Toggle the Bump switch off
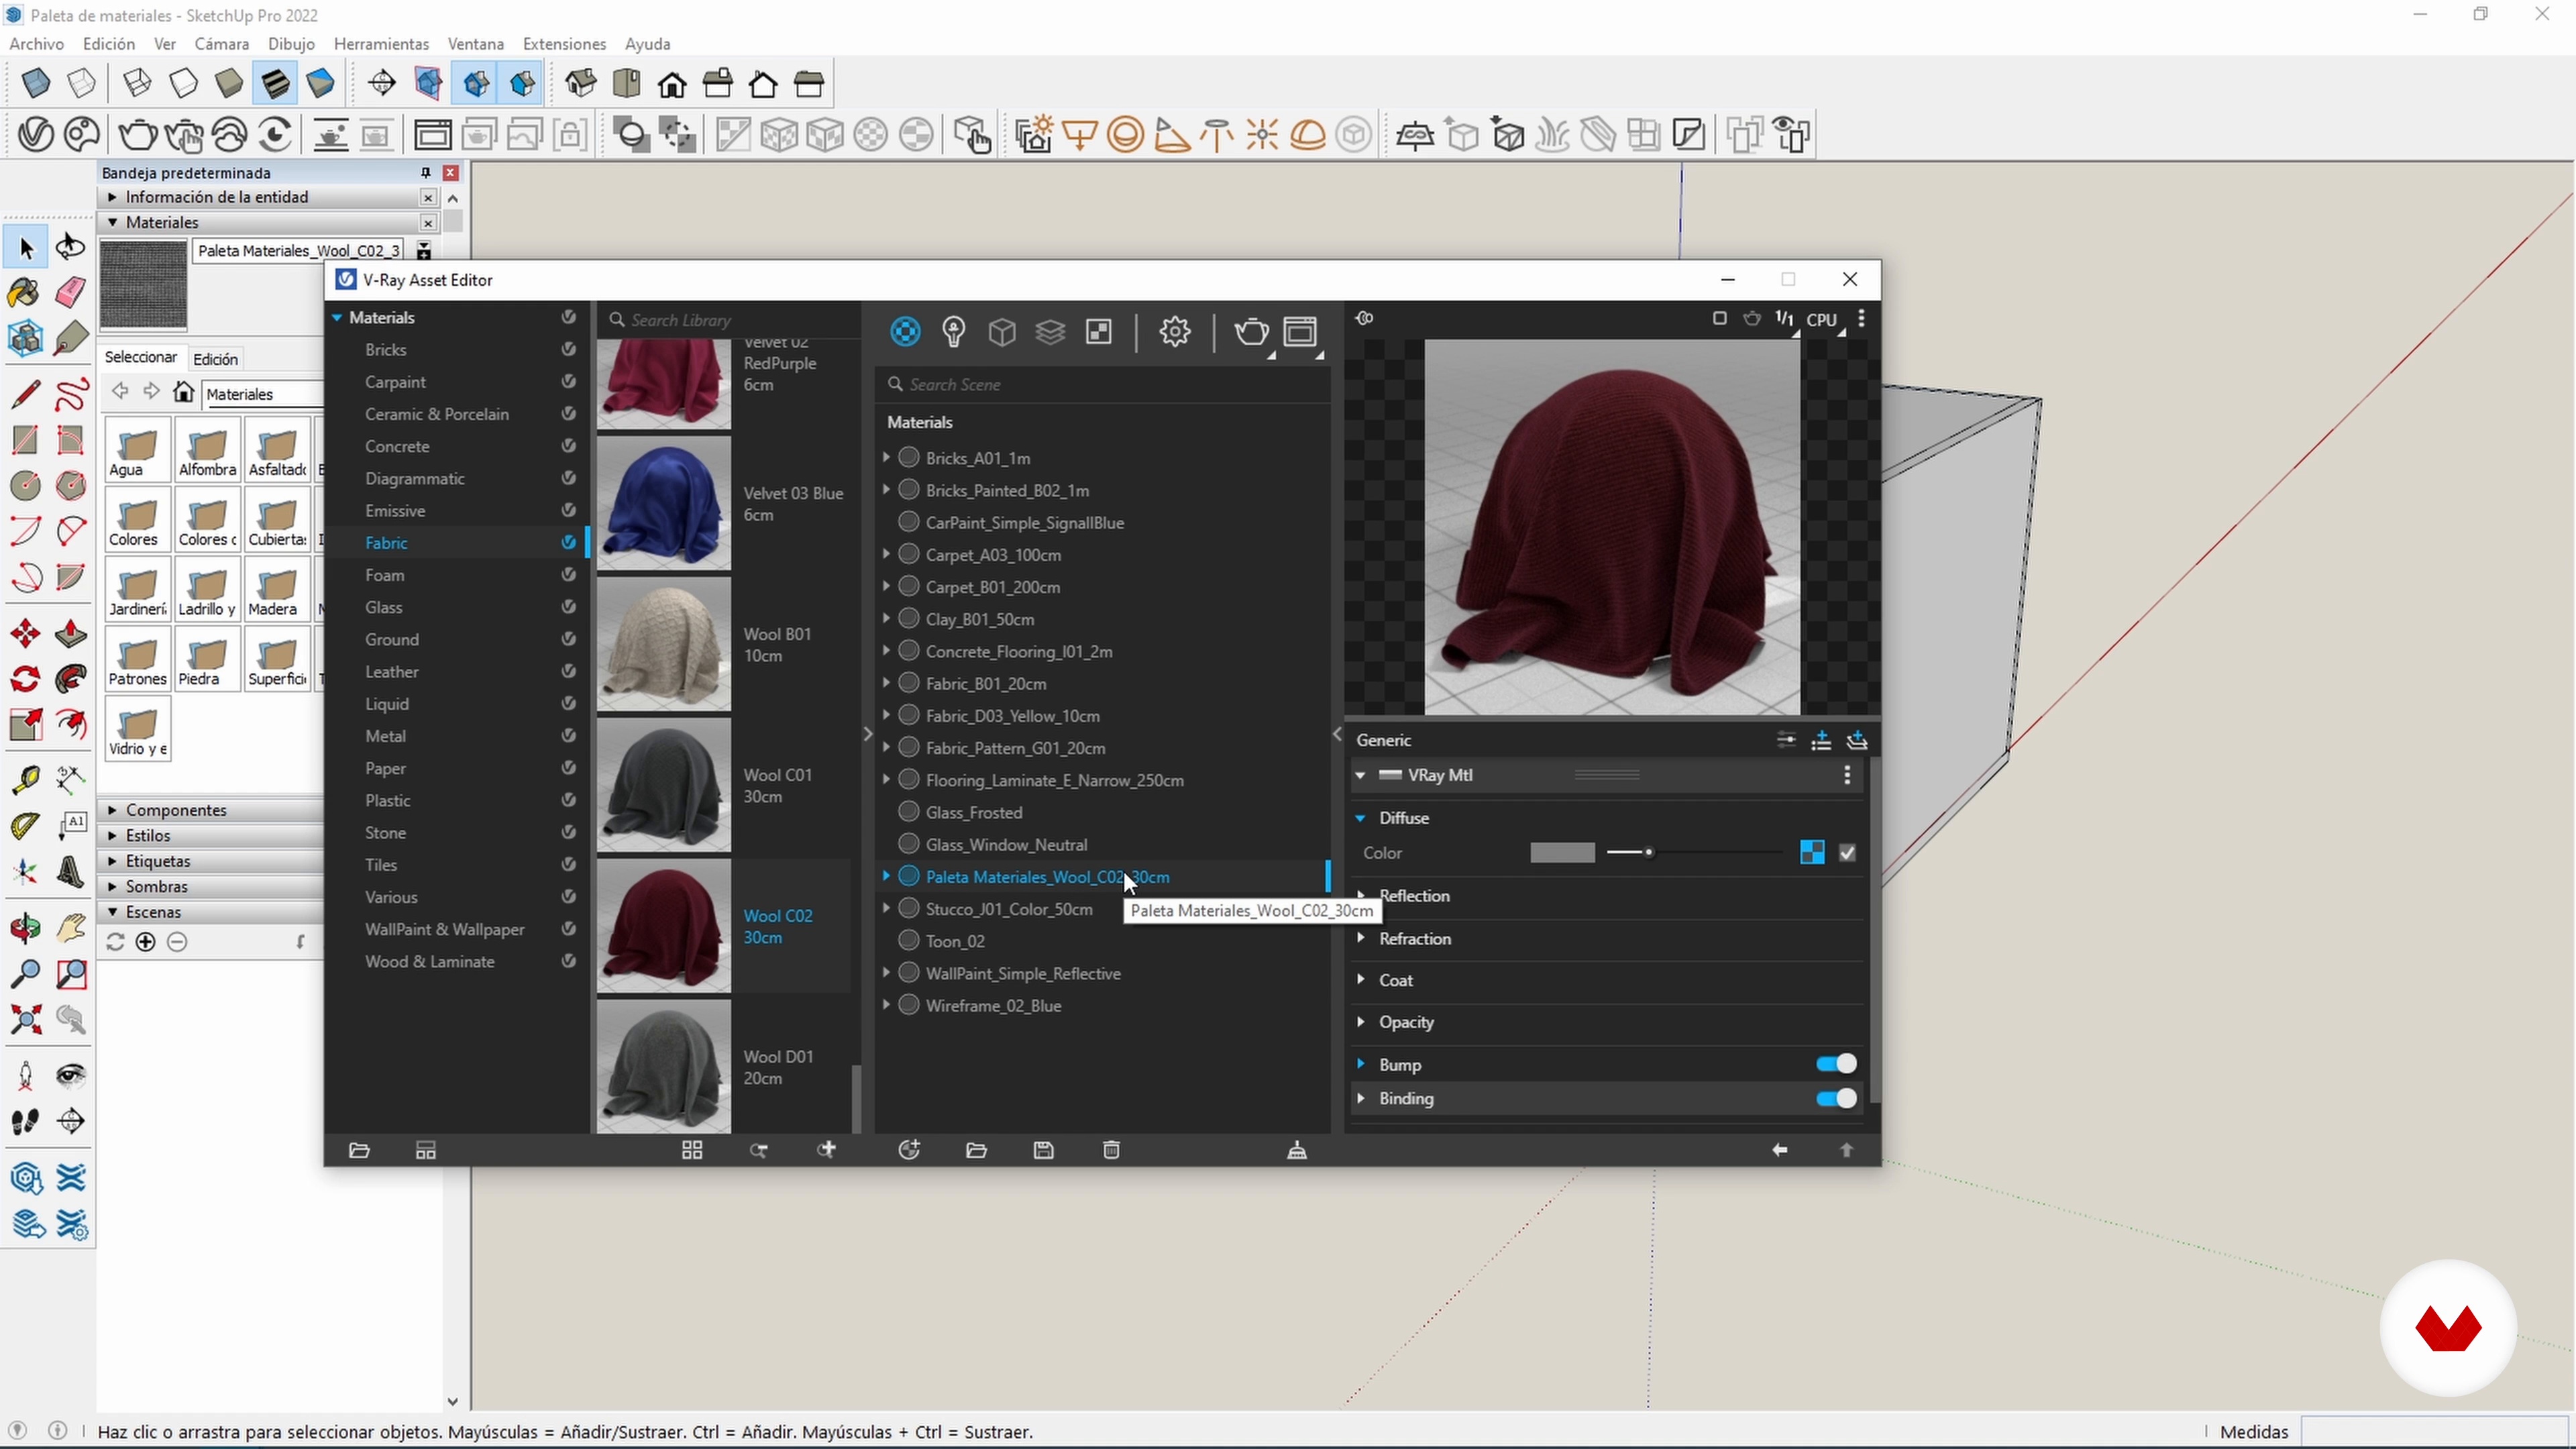The width and height of the screenshot is (2576, 1449). click(x=1836, y=1064)
